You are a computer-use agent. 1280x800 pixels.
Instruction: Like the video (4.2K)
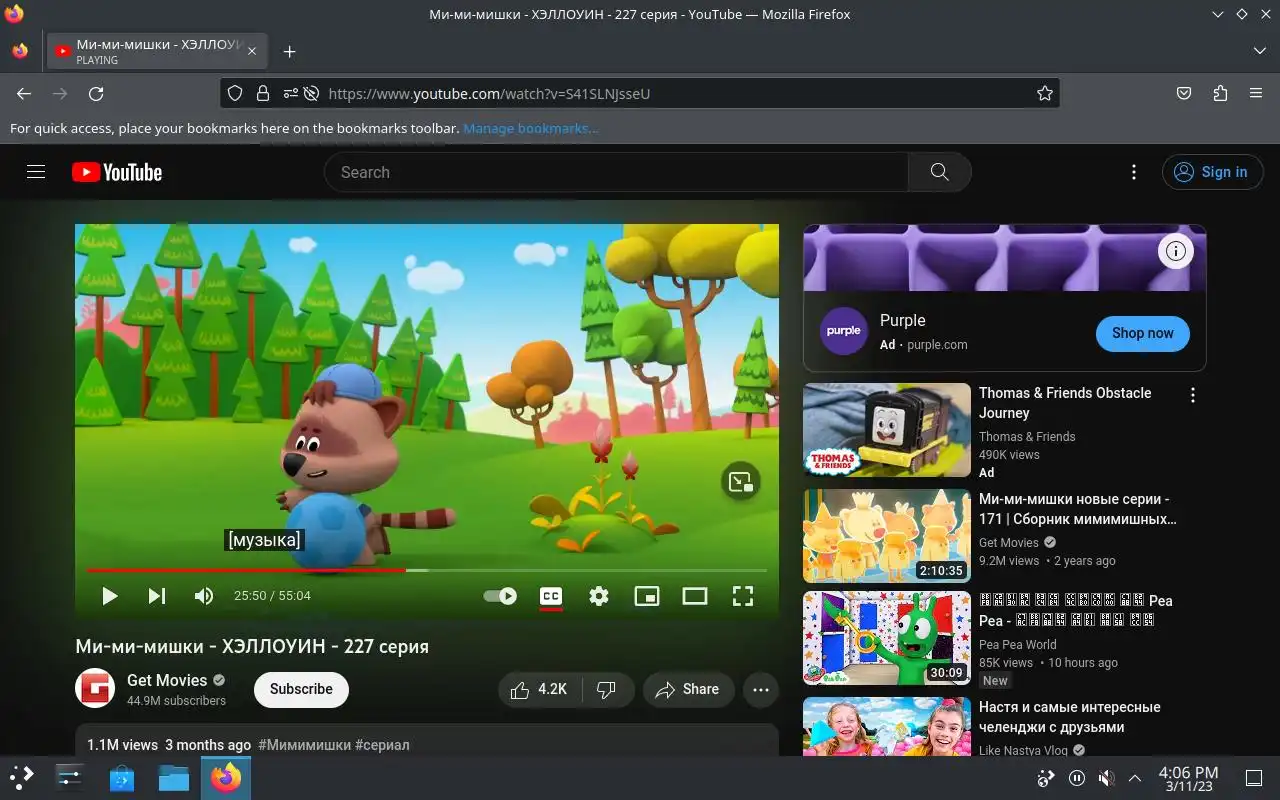pyautogui.click(x=539, y=689)
